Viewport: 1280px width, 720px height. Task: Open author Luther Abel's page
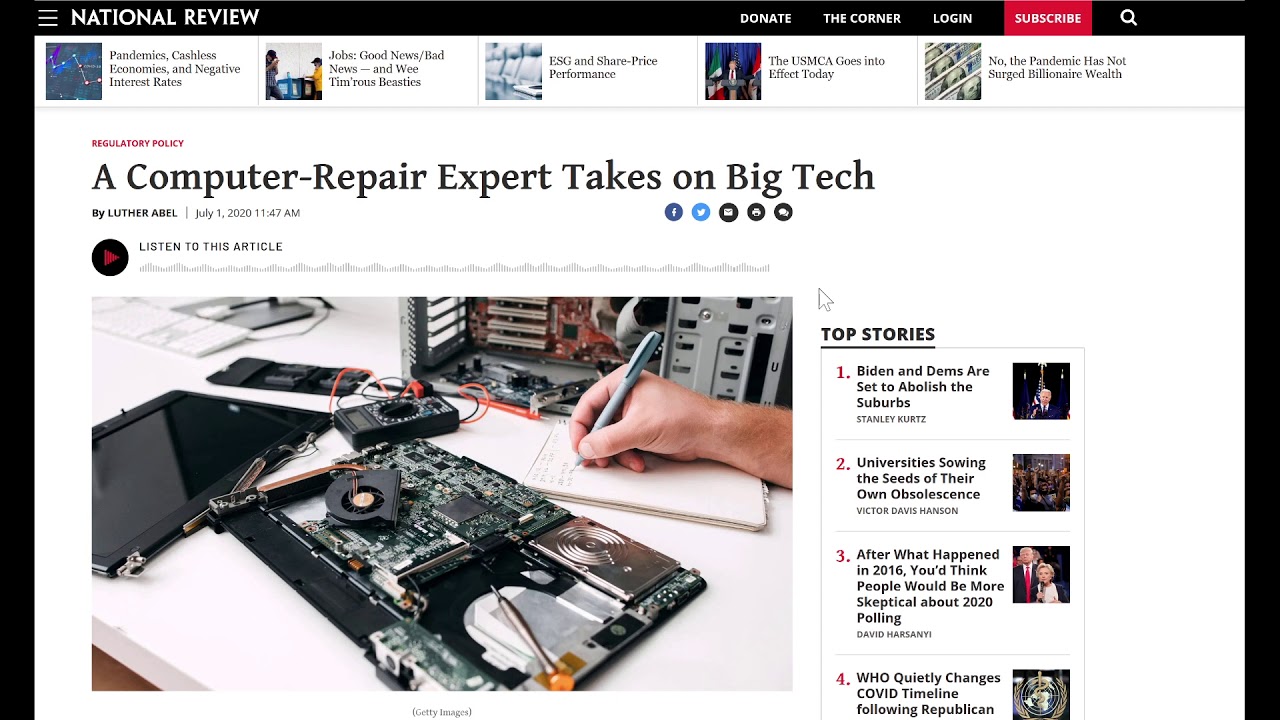[x=142, y=213]
